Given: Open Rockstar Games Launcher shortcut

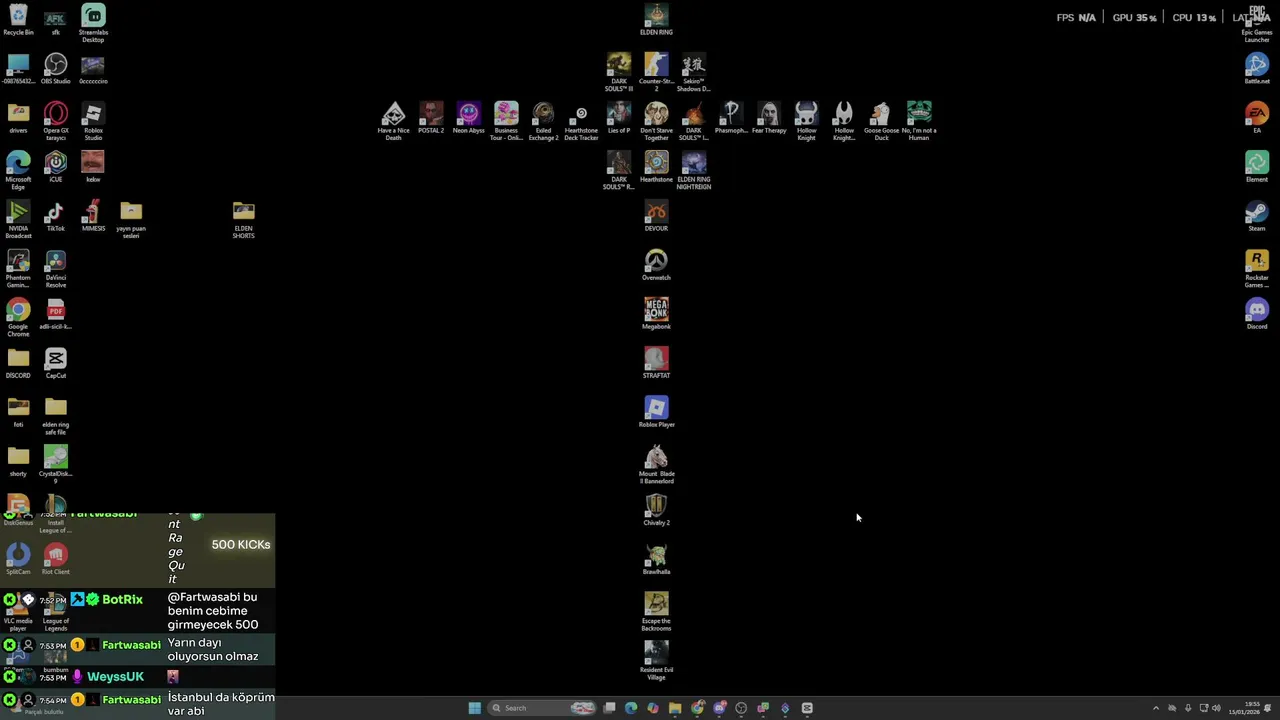Looking at the screenshot, I should click(1257, 268).
